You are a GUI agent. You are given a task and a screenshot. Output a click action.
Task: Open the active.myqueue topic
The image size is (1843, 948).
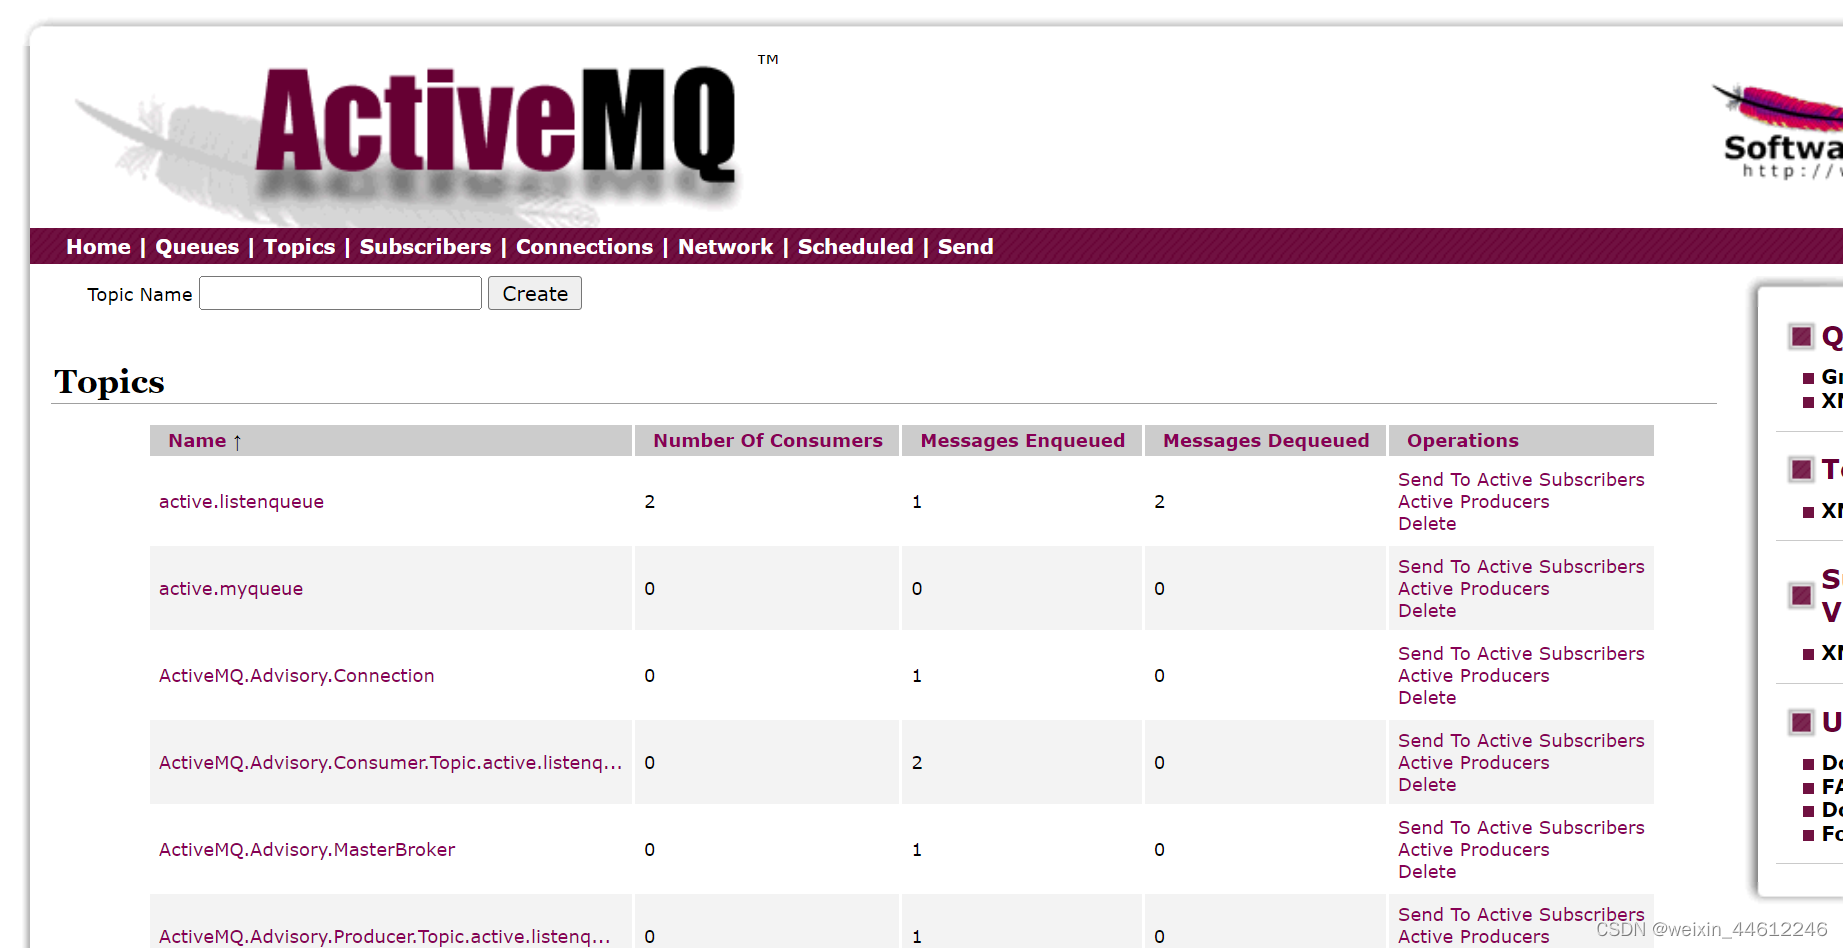pos(231,588)
